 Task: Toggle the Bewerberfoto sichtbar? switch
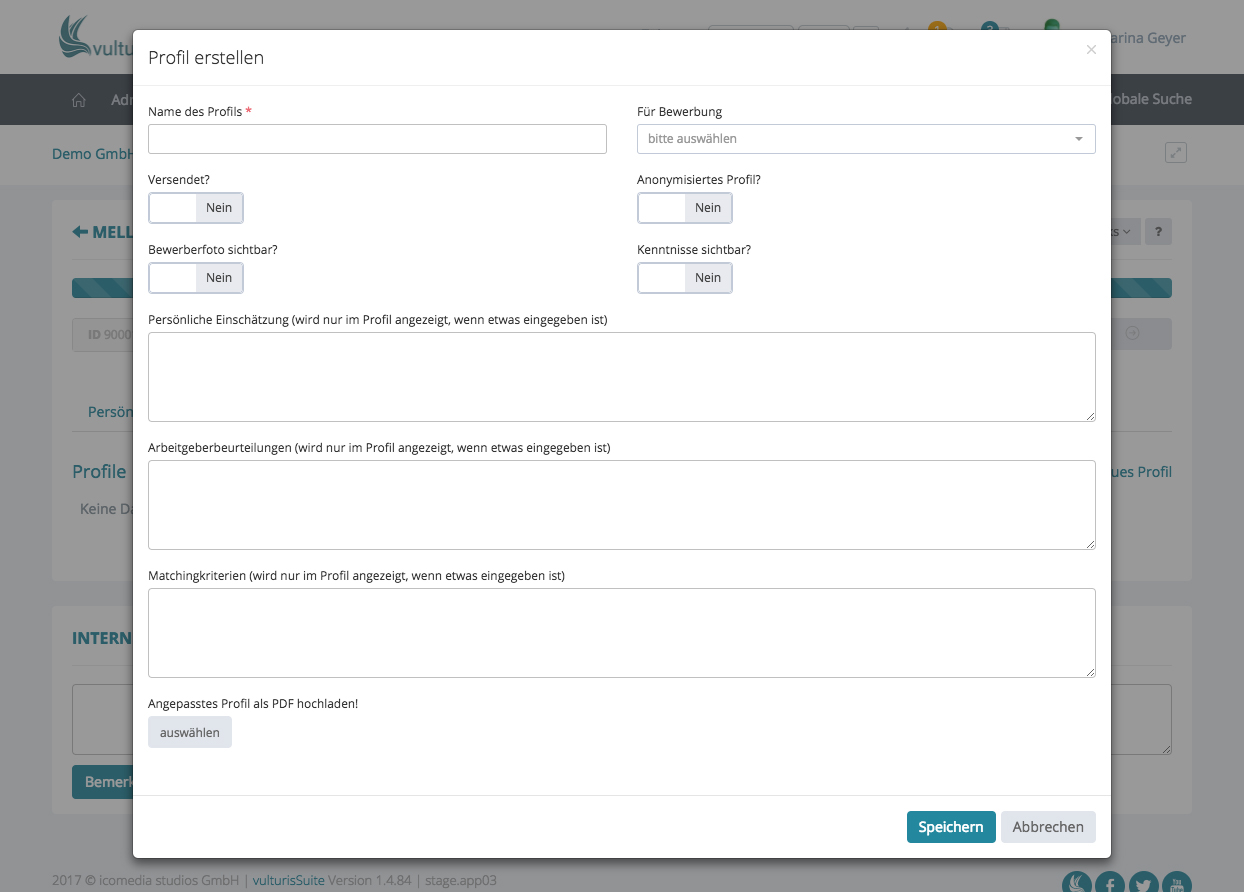tap(196, 278)
